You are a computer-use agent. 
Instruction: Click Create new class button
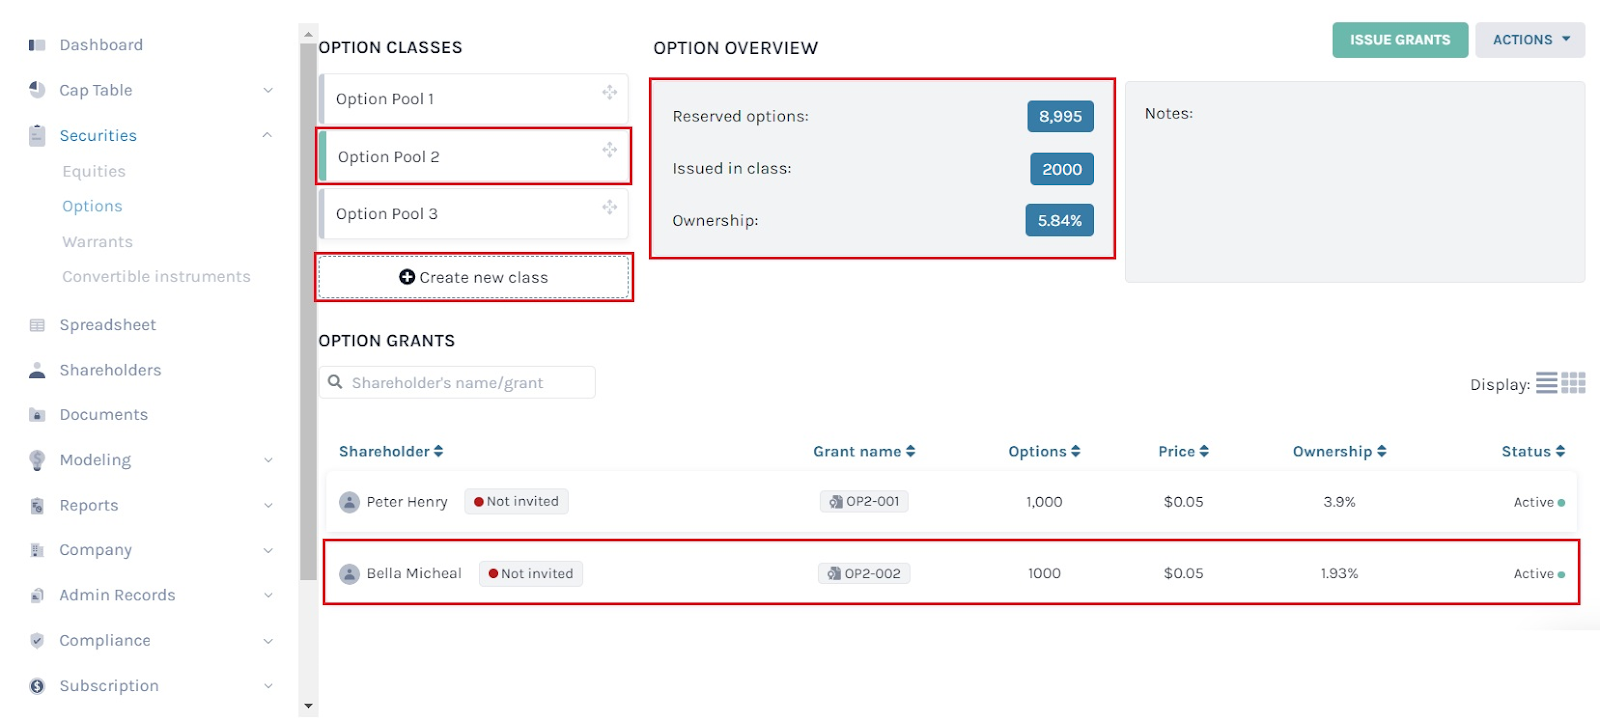474,277
